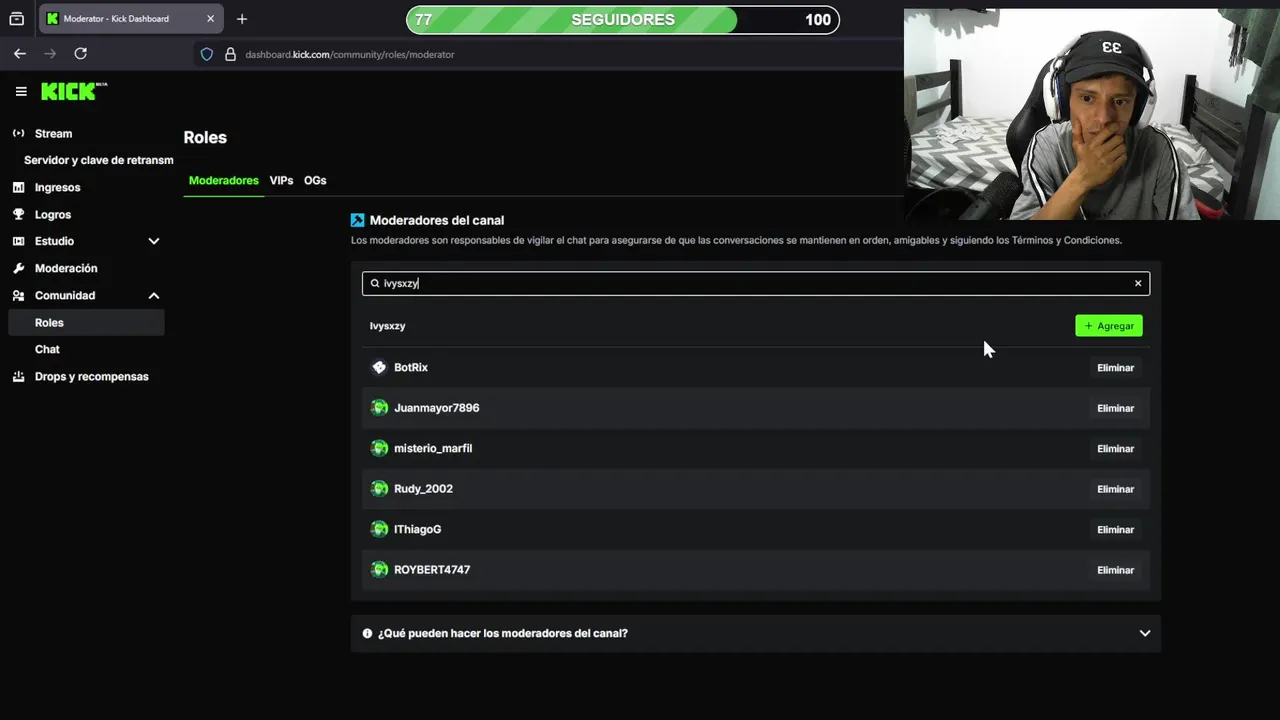This screenshot has height=720, width=1280.
Task: Click Juanmayor7896 avatar icon
Action: coord(379,408)
